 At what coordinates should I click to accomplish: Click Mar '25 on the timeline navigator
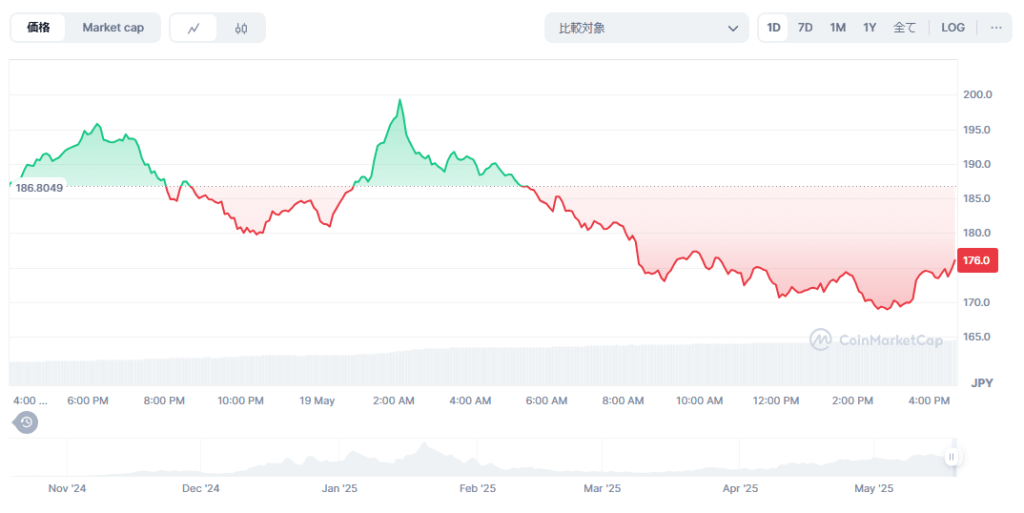pyautogui.click(x=601, y=489)
